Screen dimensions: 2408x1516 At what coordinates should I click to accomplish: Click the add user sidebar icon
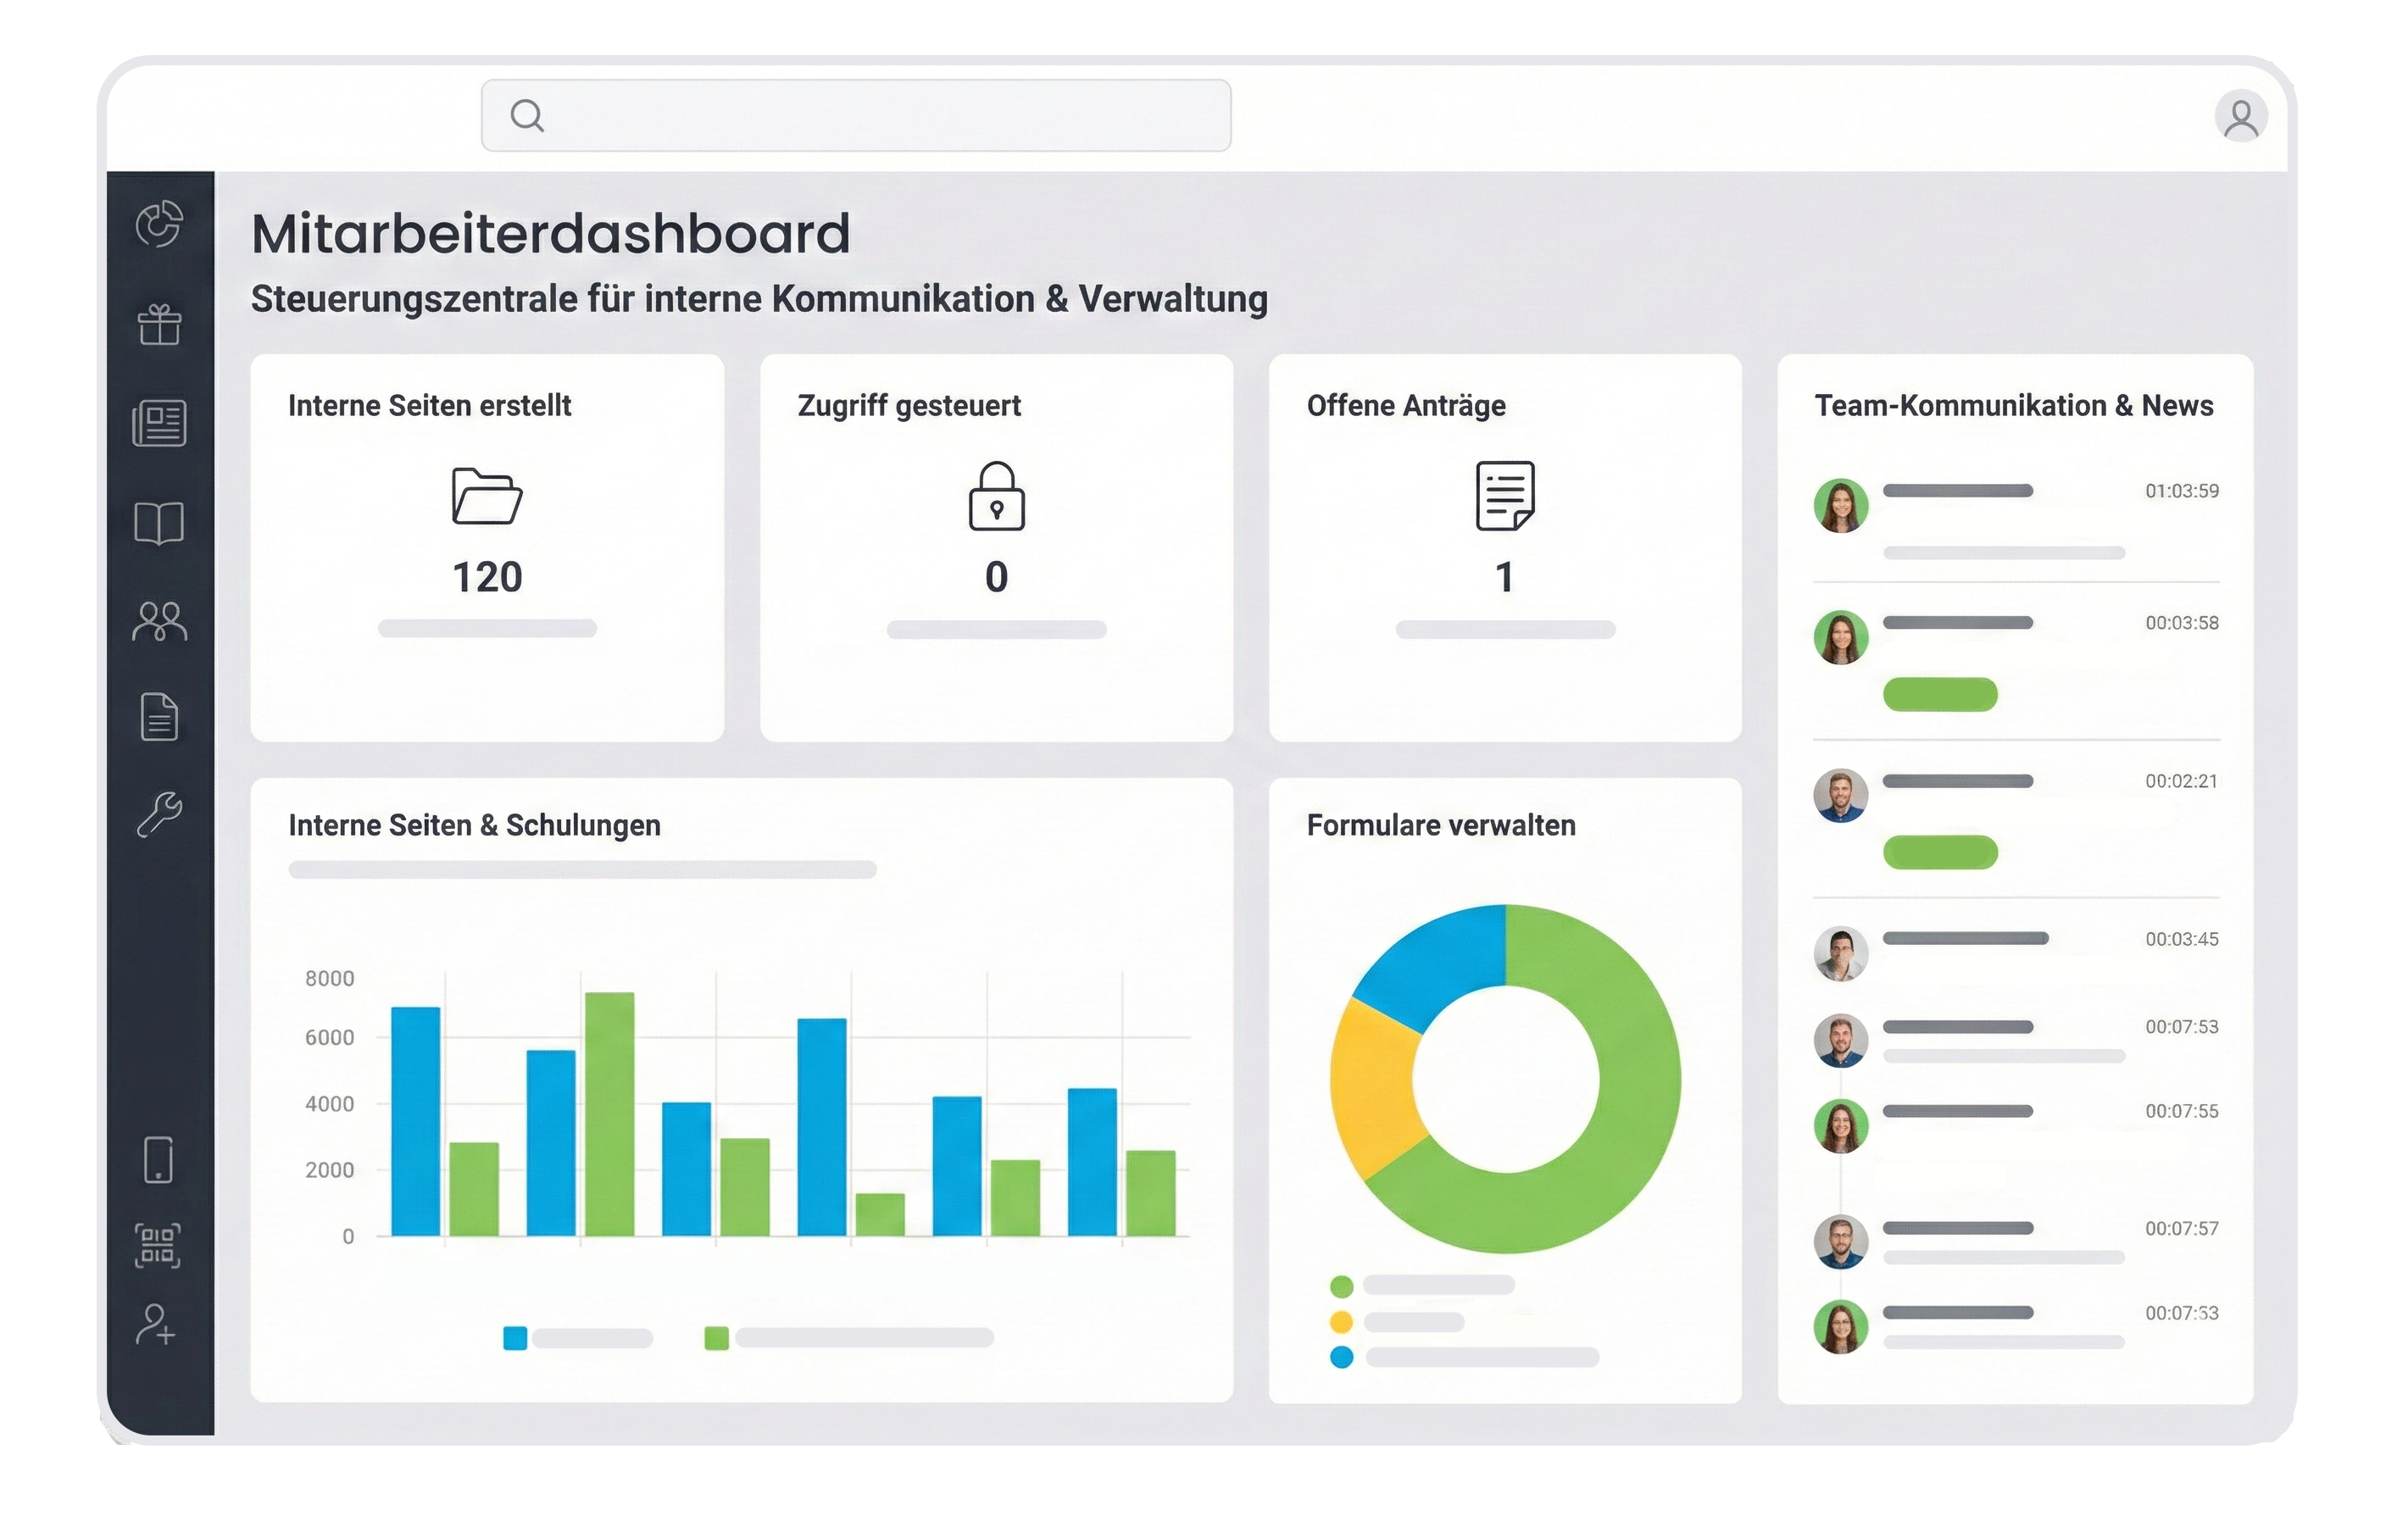click(x=156, y=1324)
